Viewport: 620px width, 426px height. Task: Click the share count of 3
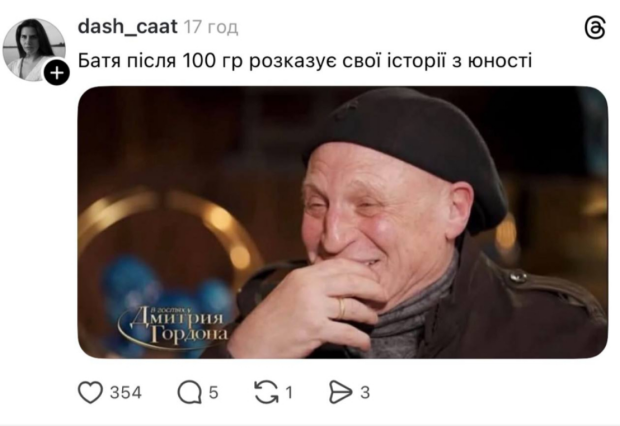tap(365, 393)
